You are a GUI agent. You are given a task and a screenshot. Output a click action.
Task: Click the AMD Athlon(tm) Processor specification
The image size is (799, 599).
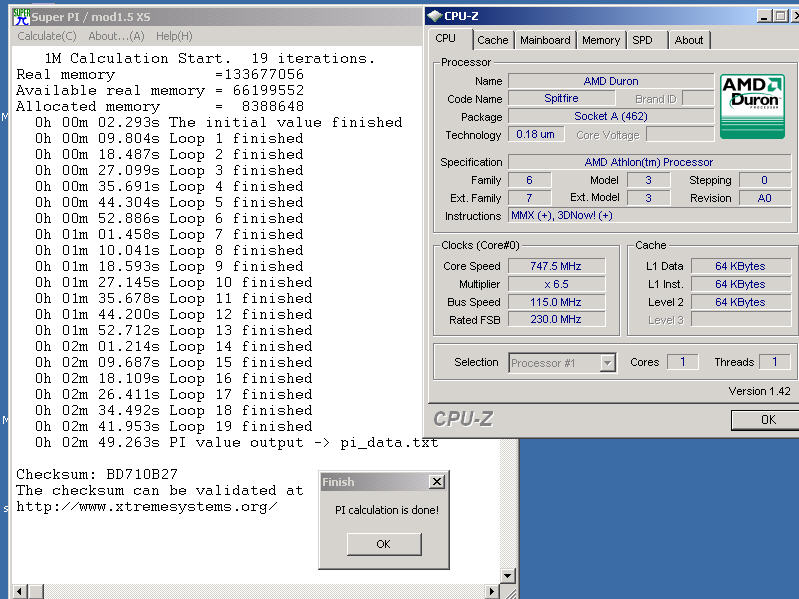(649, 162)
